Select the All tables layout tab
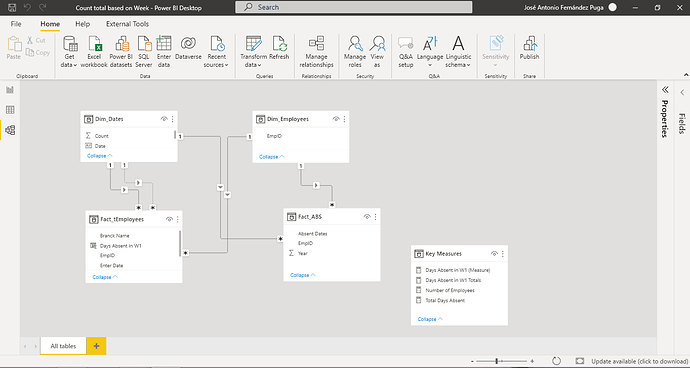The width and height of the screenshot is (690, 368). tap(63, 346)
